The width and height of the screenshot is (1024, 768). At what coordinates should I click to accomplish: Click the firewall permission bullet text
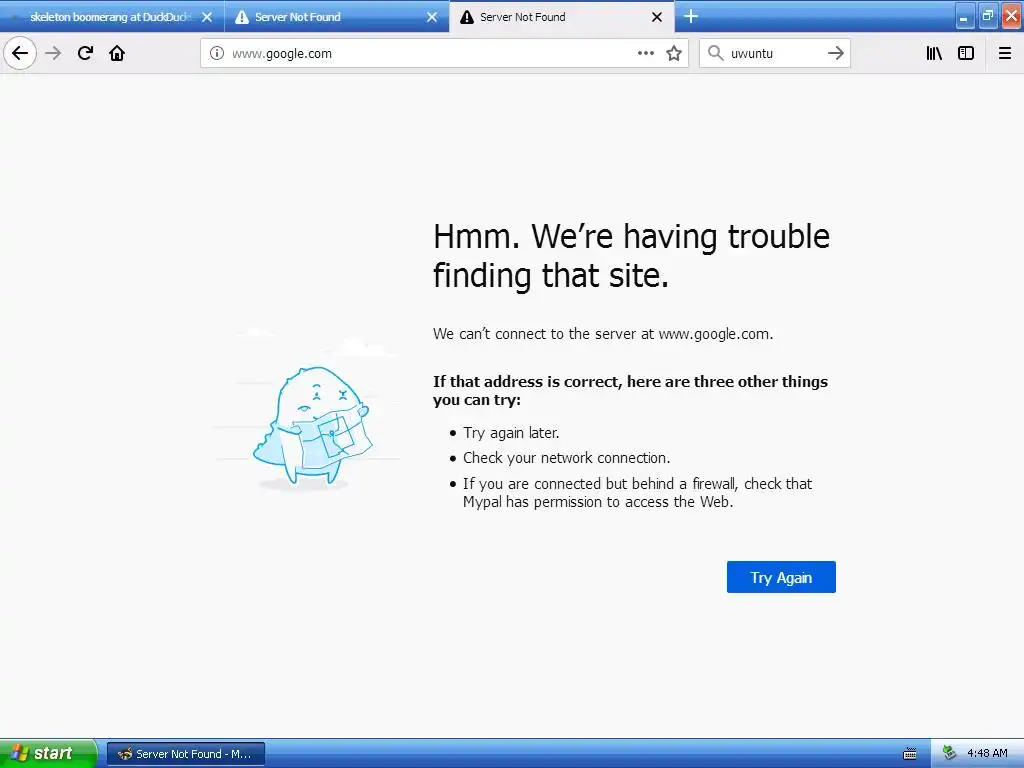coord(637,492)
